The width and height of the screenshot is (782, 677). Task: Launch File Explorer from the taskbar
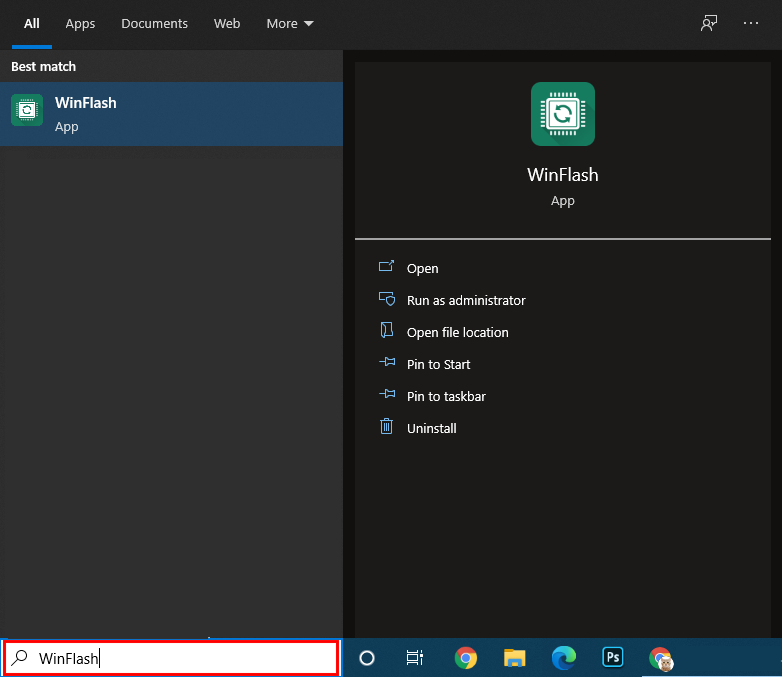click(515, 658)
